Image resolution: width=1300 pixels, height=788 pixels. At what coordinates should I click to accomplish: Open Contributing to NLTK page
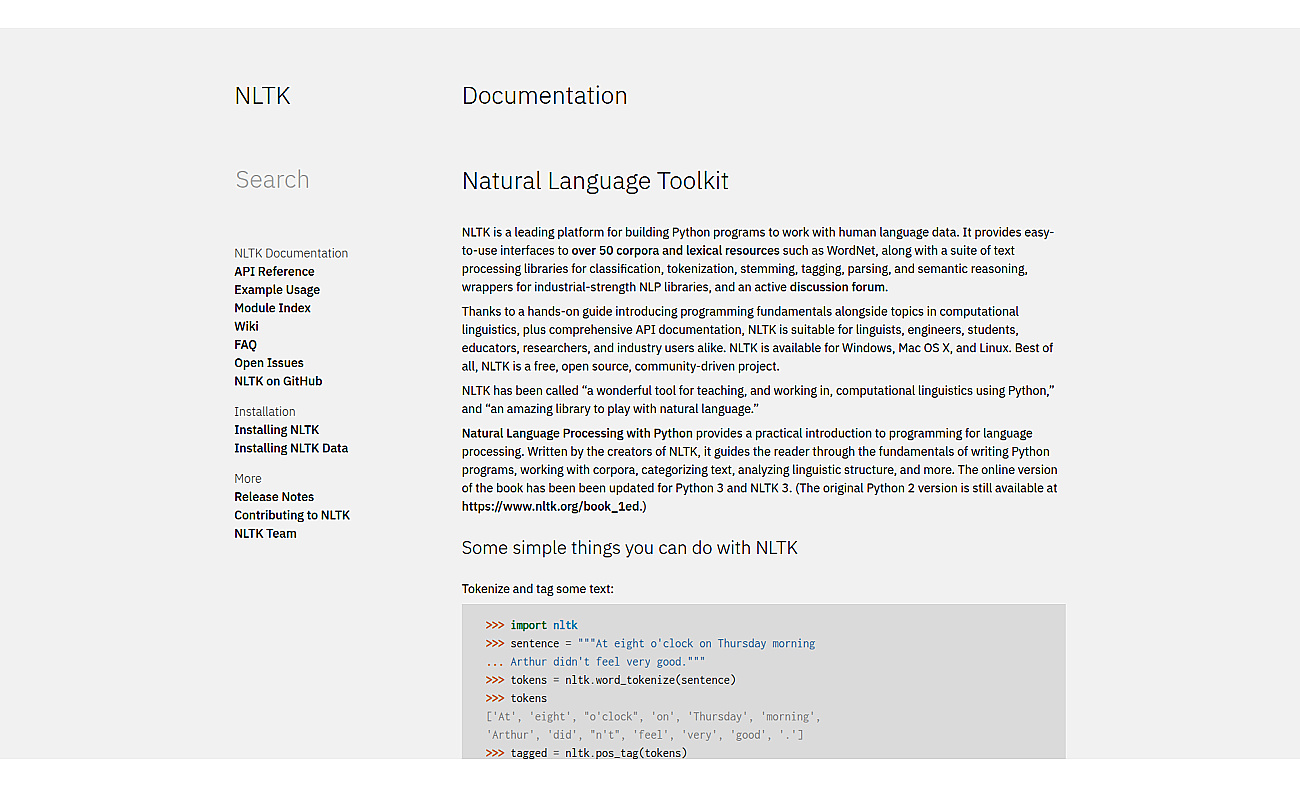pos(292,515)
